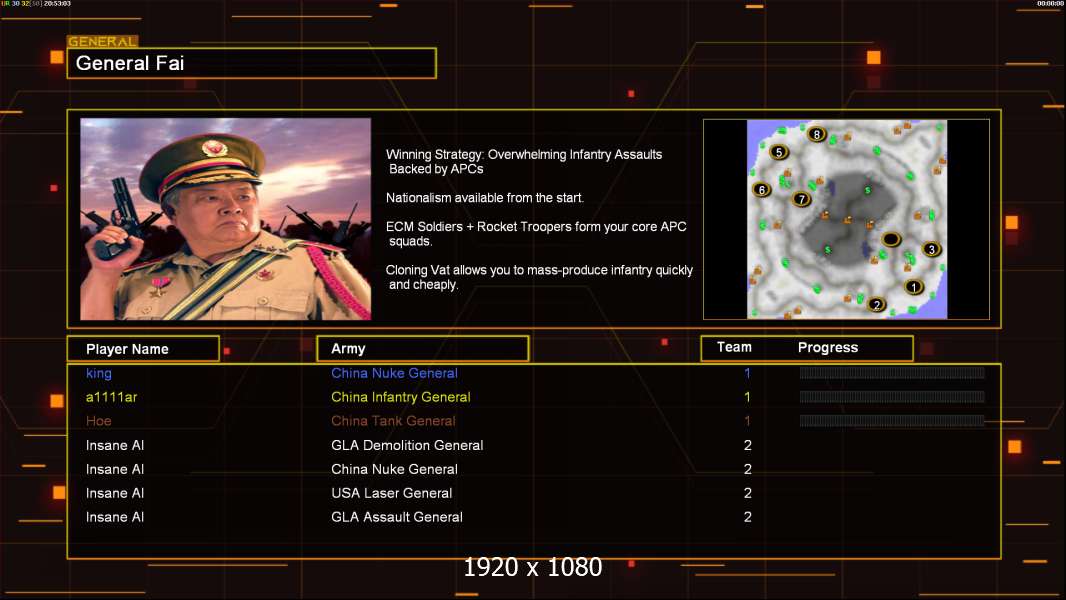Click Insane AI in the GLA Demolition General row
1066x600 pixels.
(x=115, y=445)
